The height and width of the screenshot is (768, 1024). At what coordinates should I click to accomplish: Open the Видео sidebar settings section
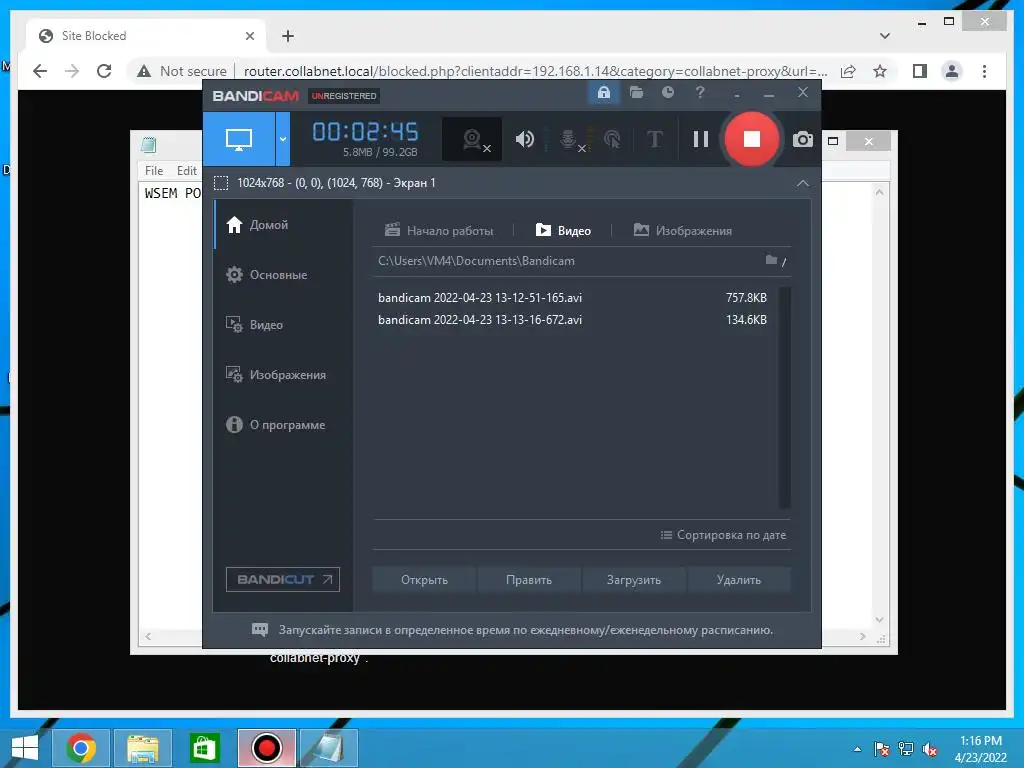(x=284, y=325)
